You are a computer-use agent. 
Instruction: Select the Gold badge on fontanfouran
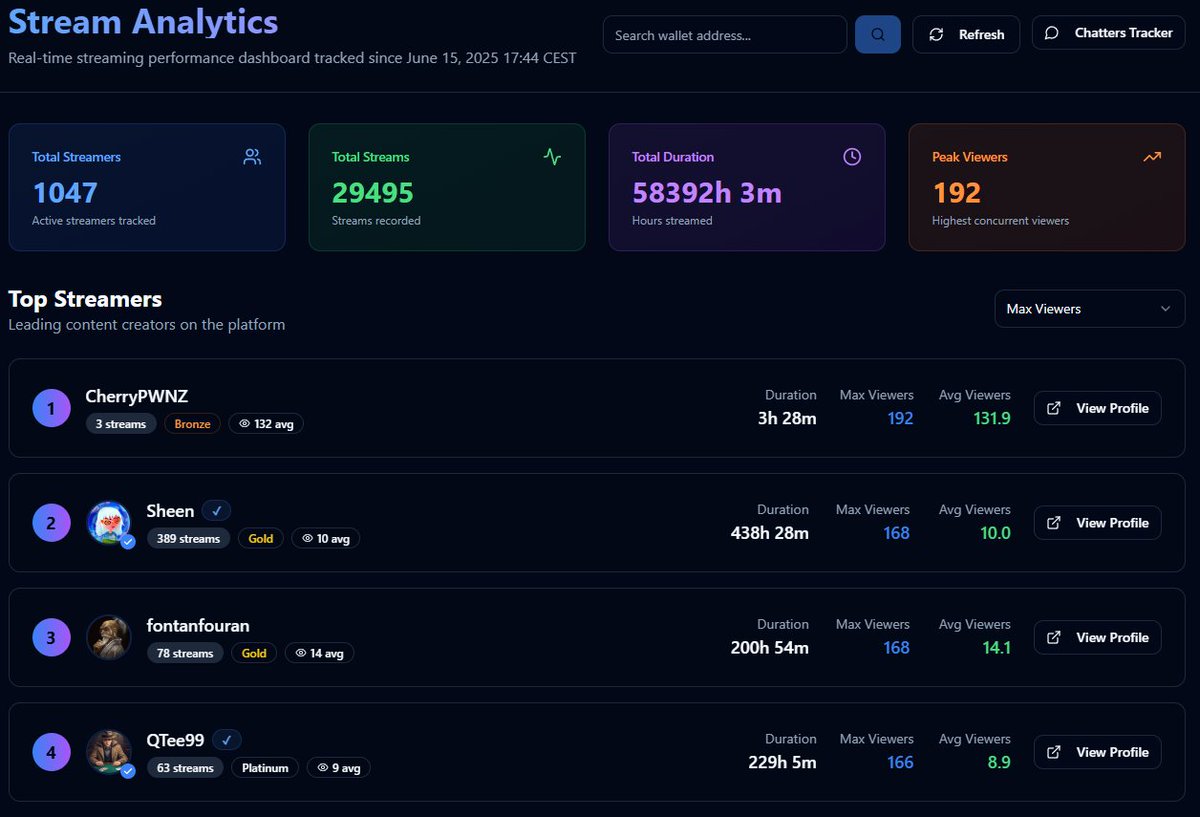click(254, 652)
